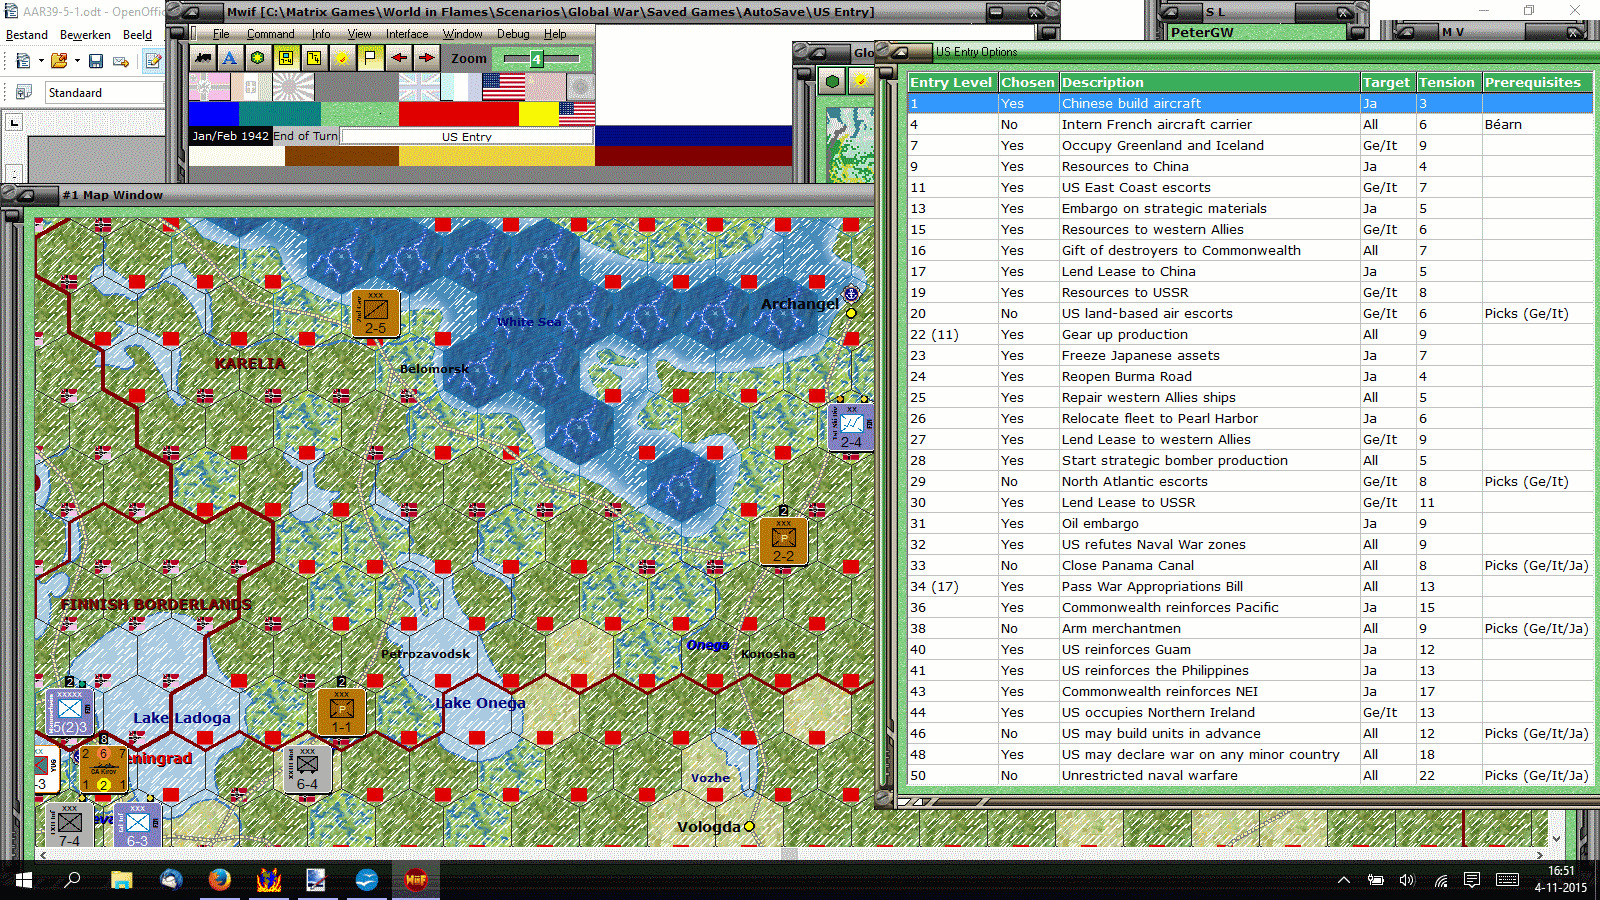Open the Standaard paragraph style combo box
The width and height of the screenshot is (1600, 900).
tap(104, 93)
